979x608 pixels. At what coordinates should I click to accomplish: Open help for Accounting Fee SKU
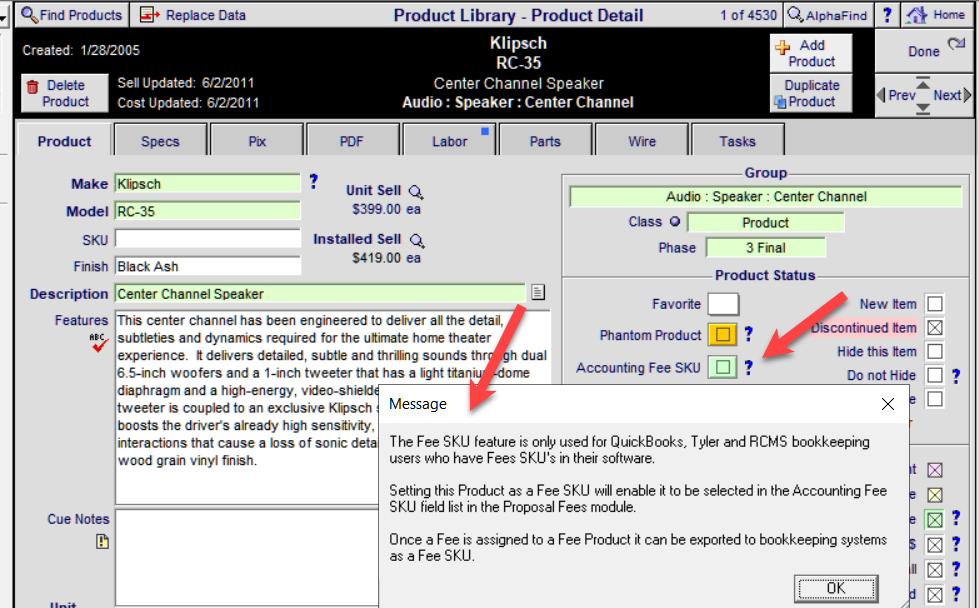pyautogui.click(x=748, y=368)
